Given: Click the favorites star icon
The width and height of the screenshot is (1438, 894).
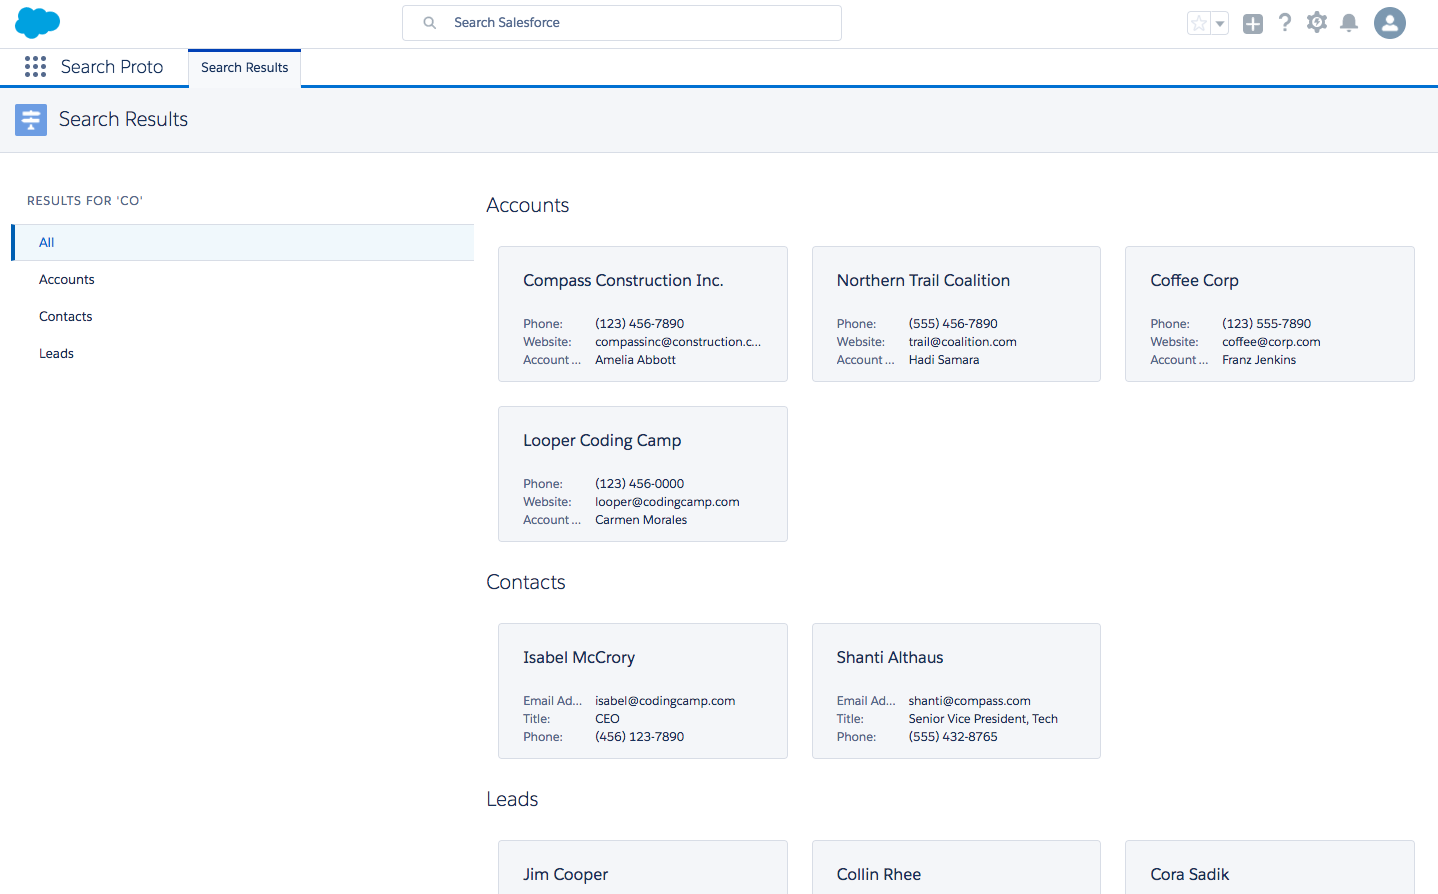Looking at the screenshot, I should (x=1199, y=23).
